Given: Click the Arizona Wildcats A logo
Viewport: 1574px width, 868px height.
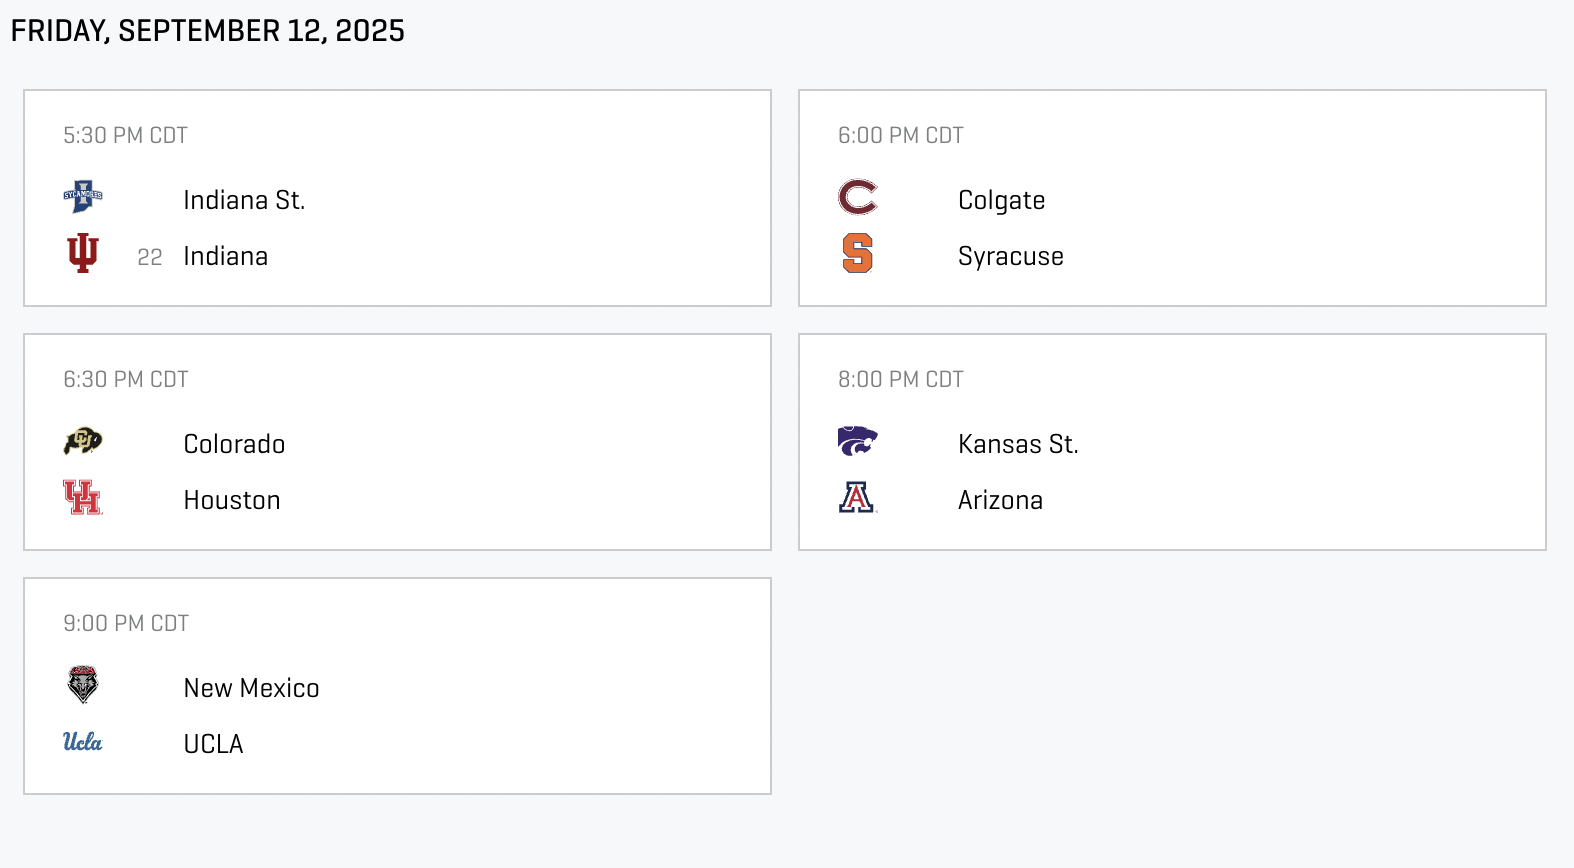Looking at the screenshot, I should point(857,497).
